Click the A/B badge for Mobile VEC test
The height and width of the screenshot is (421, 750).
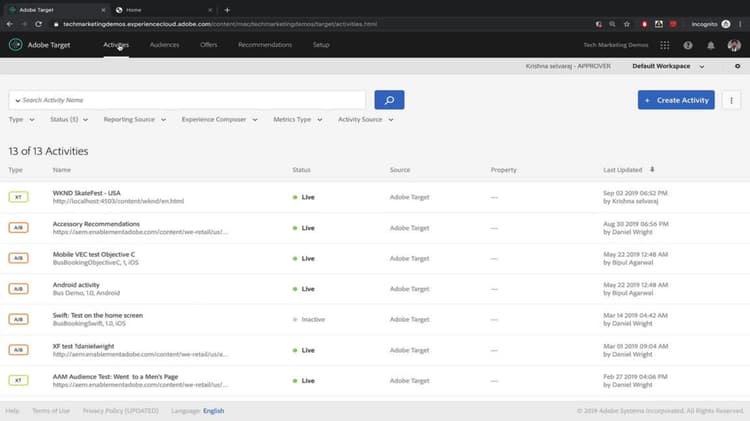[18, 258]
